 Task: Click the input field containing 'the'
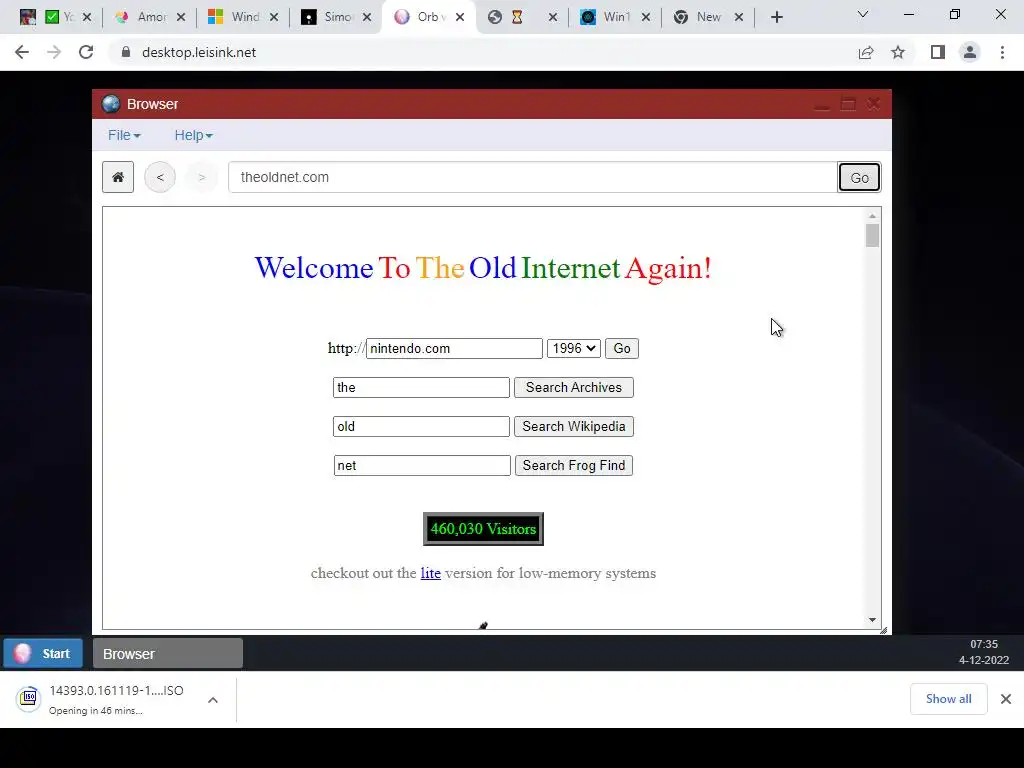point(421,387)
